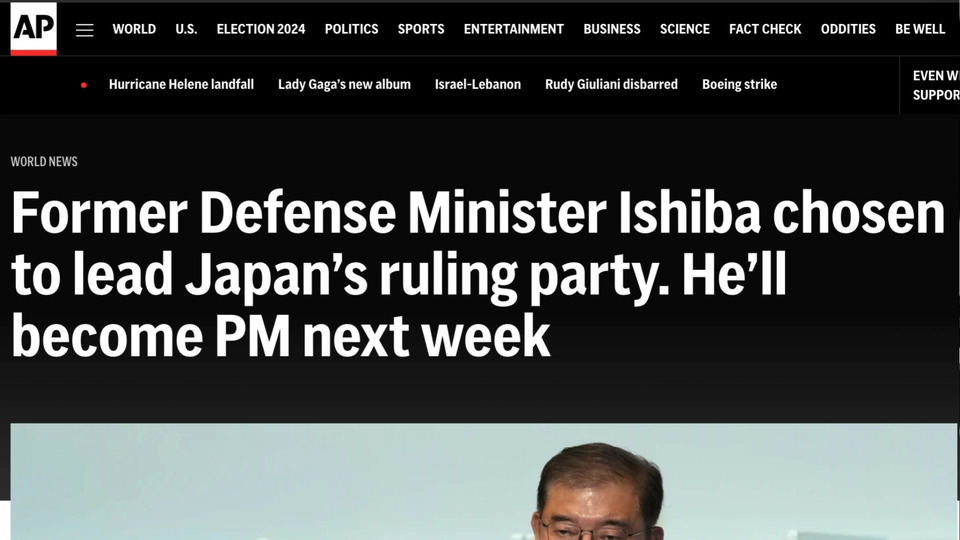Open Hurricane Helene landfall trending topic
The height and width of the screenshot is (540, 960).
(181, 84)
